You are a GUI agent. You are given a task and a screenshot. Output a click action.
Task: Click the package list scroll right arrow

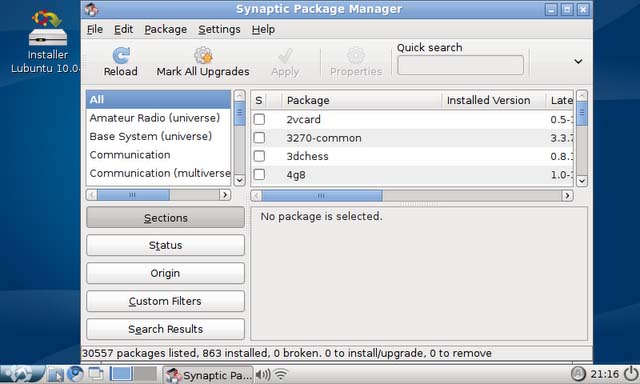567,196
